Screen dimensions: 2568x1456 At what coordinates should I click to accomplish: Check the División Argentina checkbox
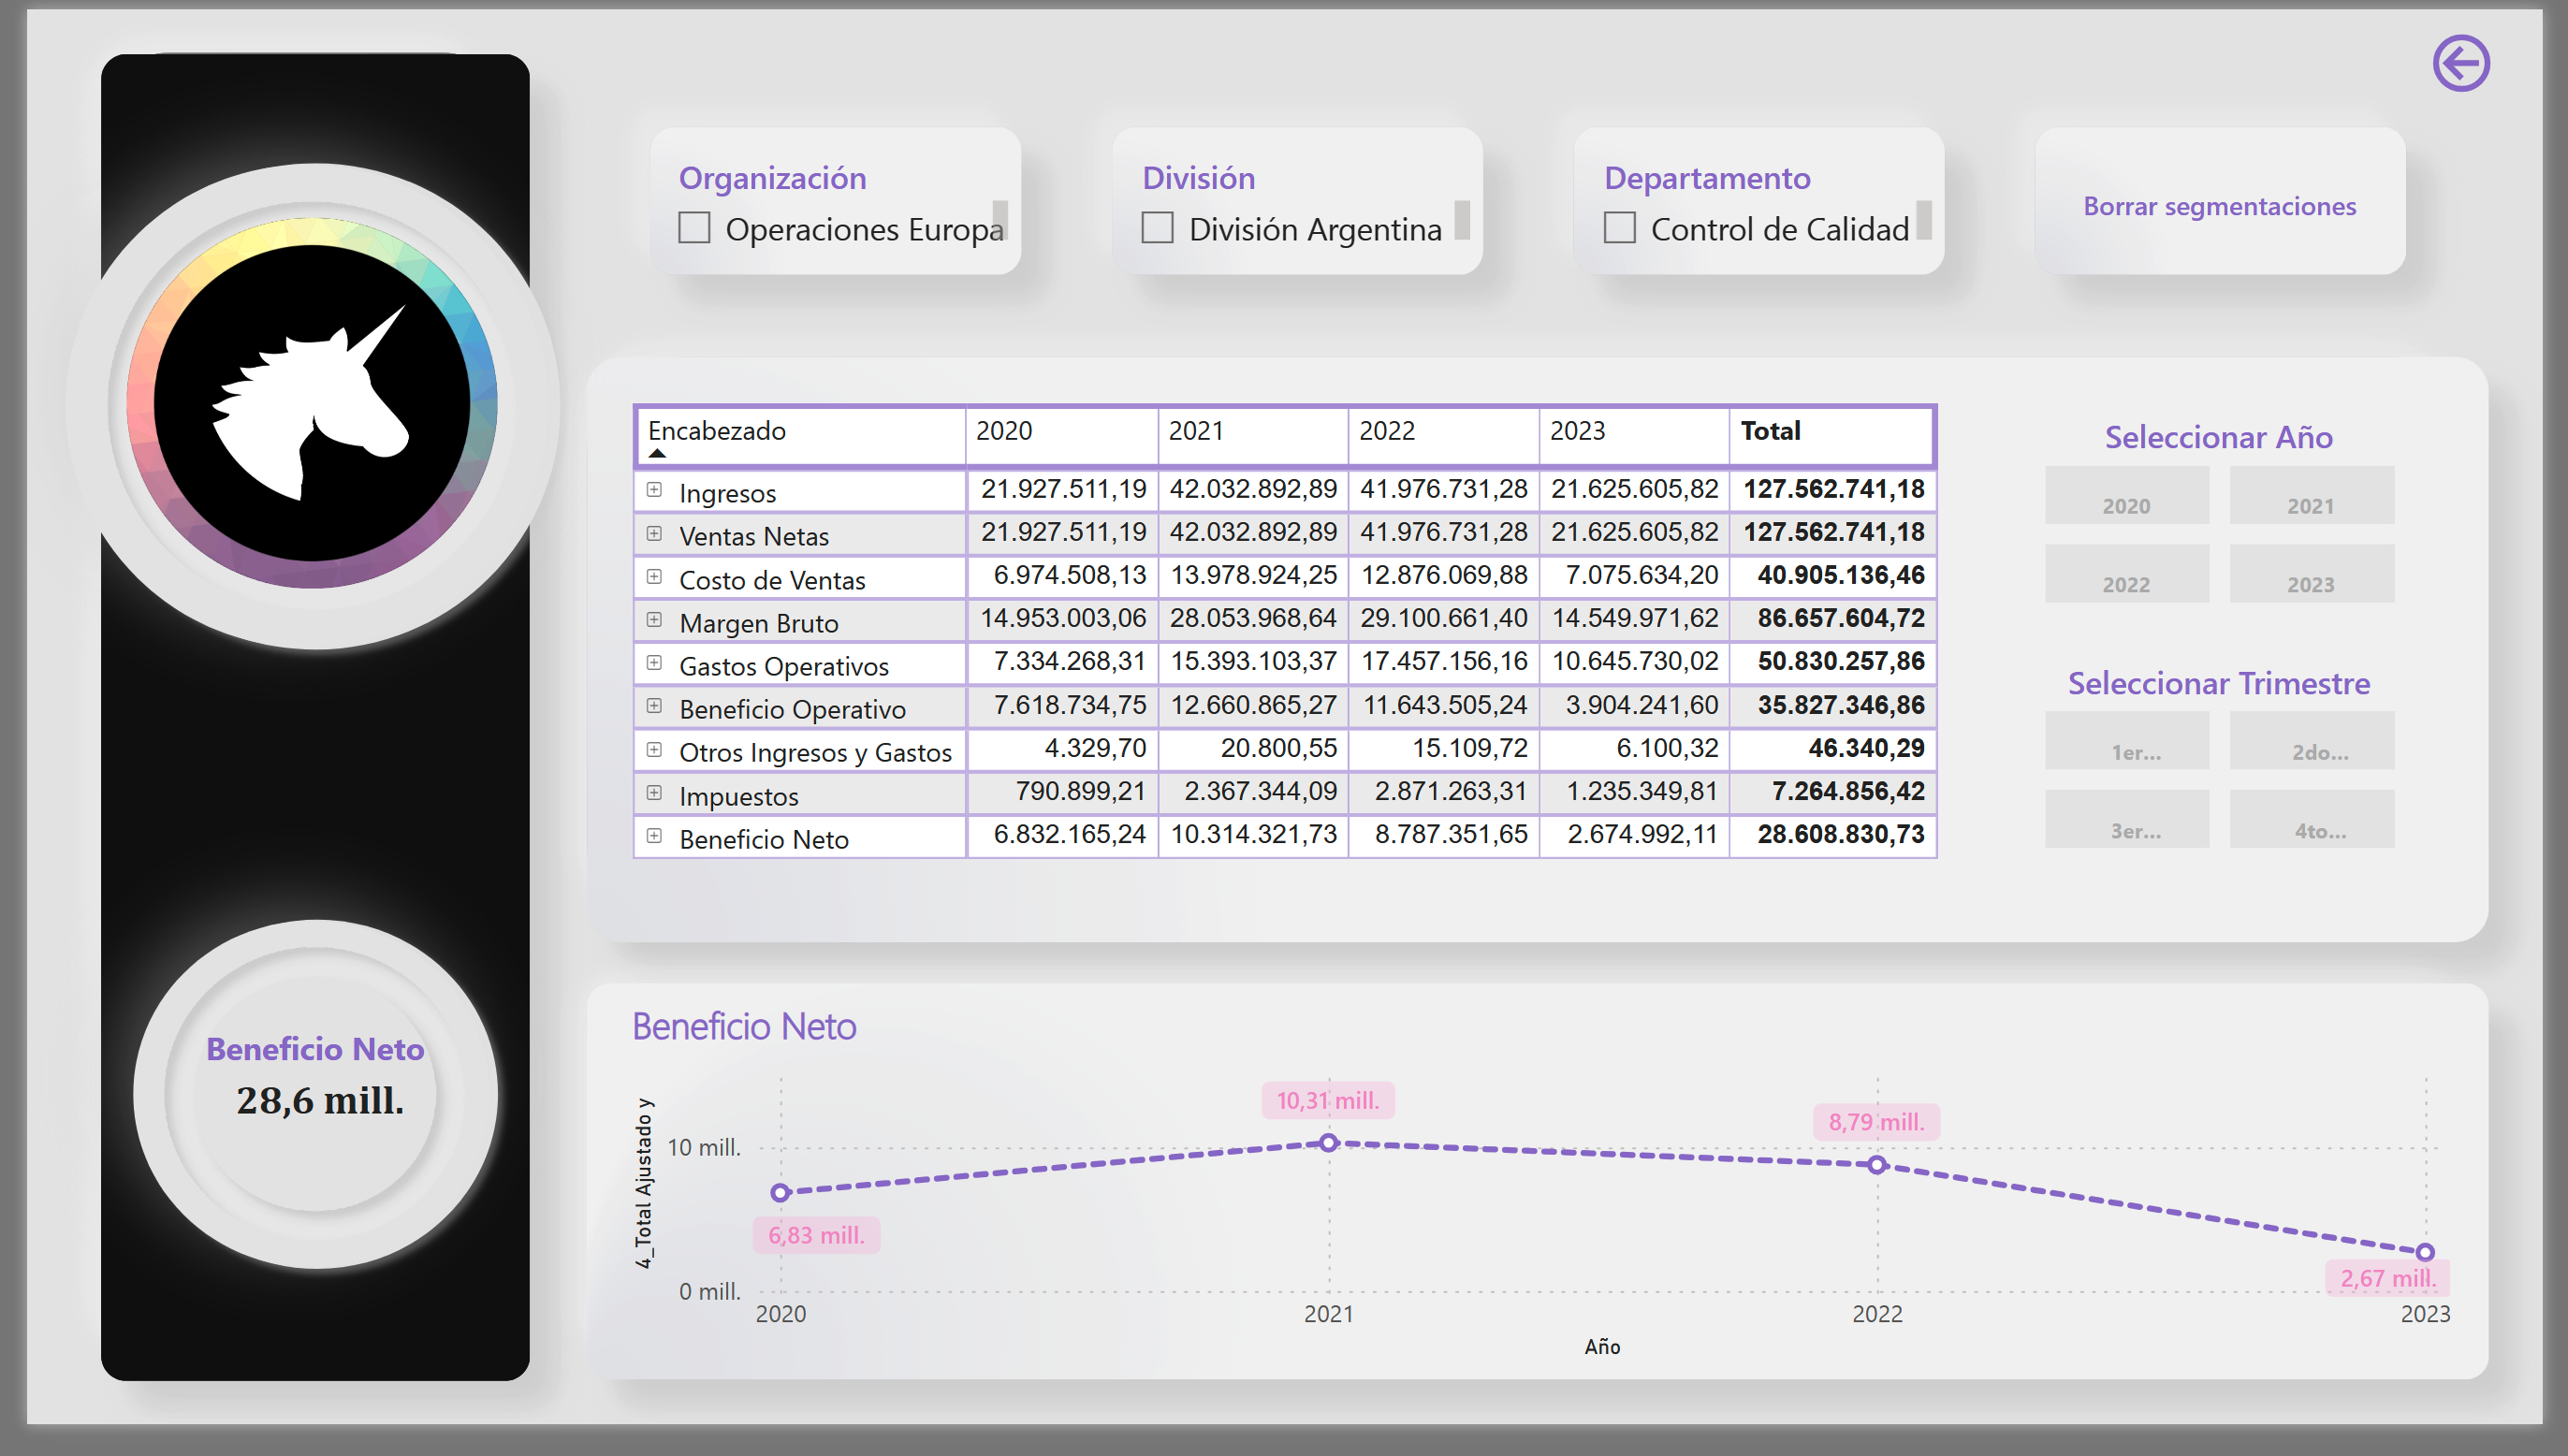click(1157, 228)
